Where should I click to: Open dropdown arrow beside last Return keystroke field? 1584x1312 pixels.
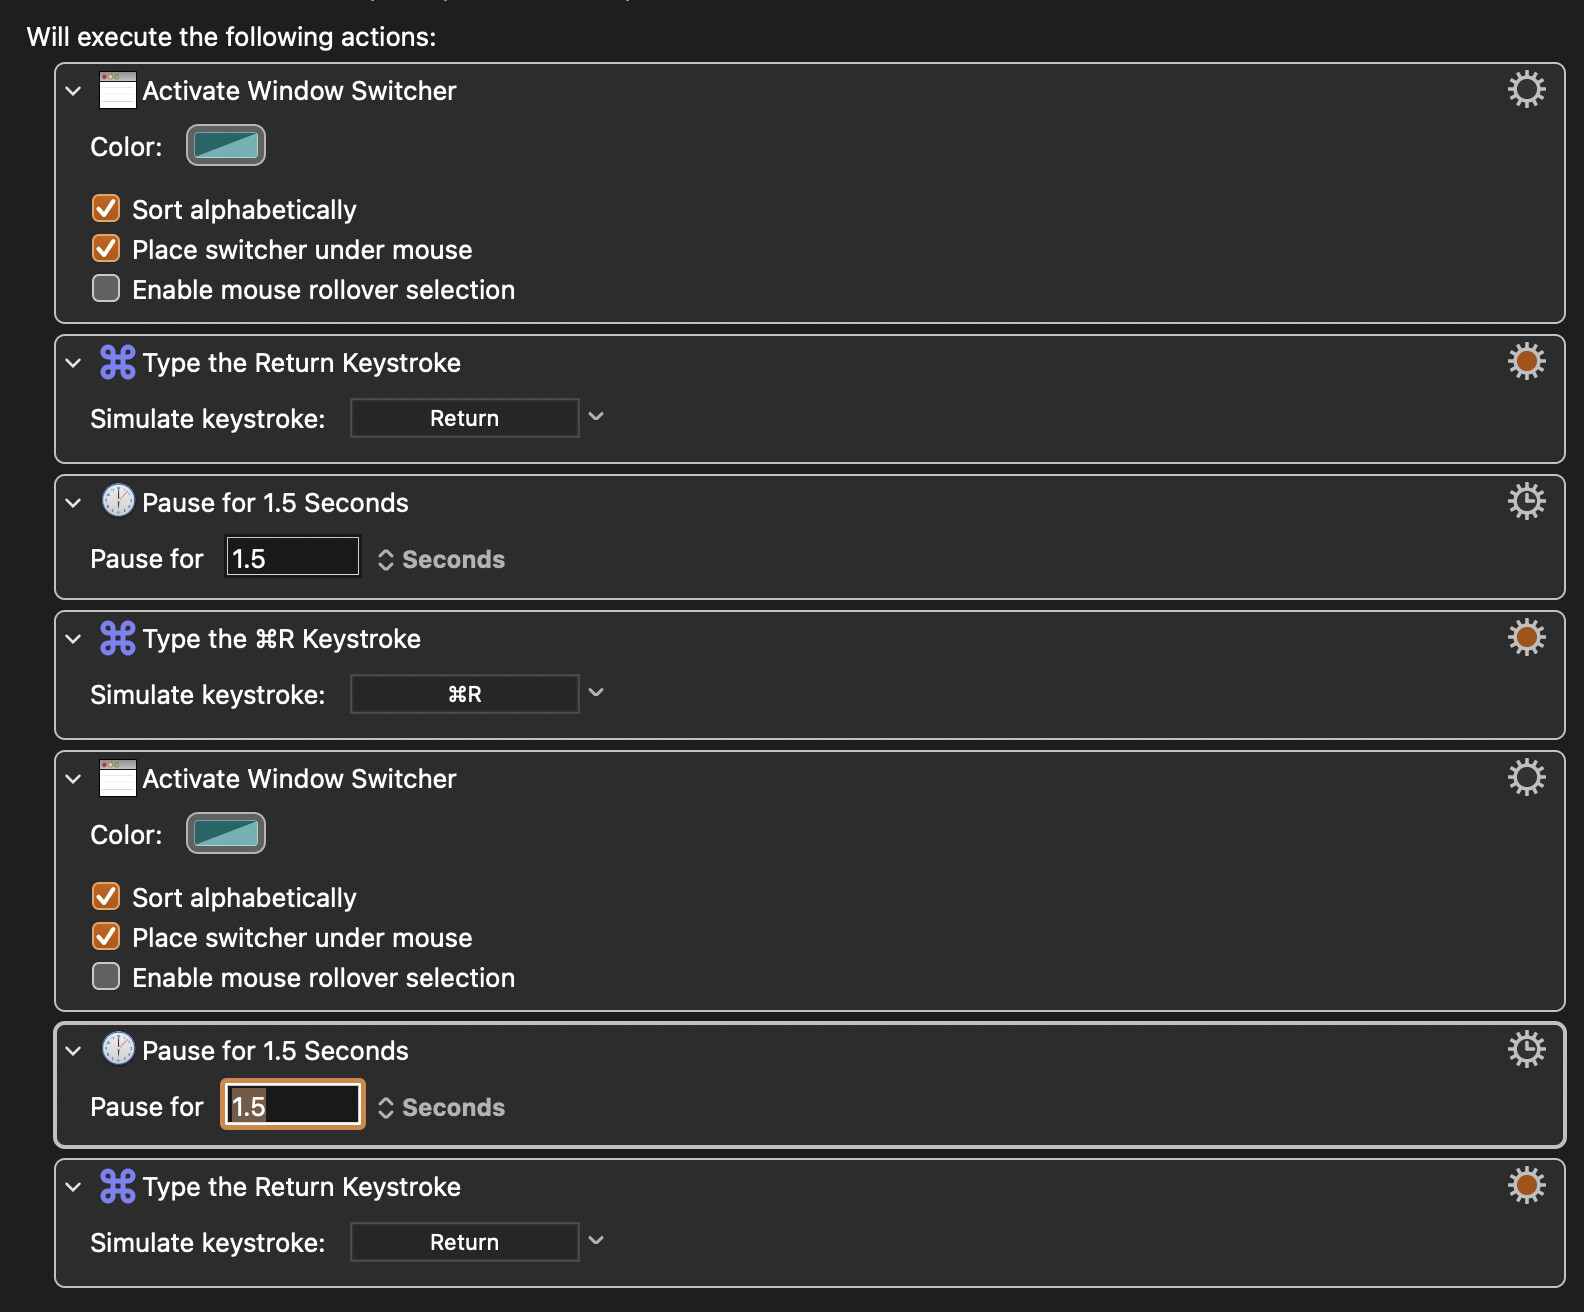pyautogui.click(x=596, y=1241)
